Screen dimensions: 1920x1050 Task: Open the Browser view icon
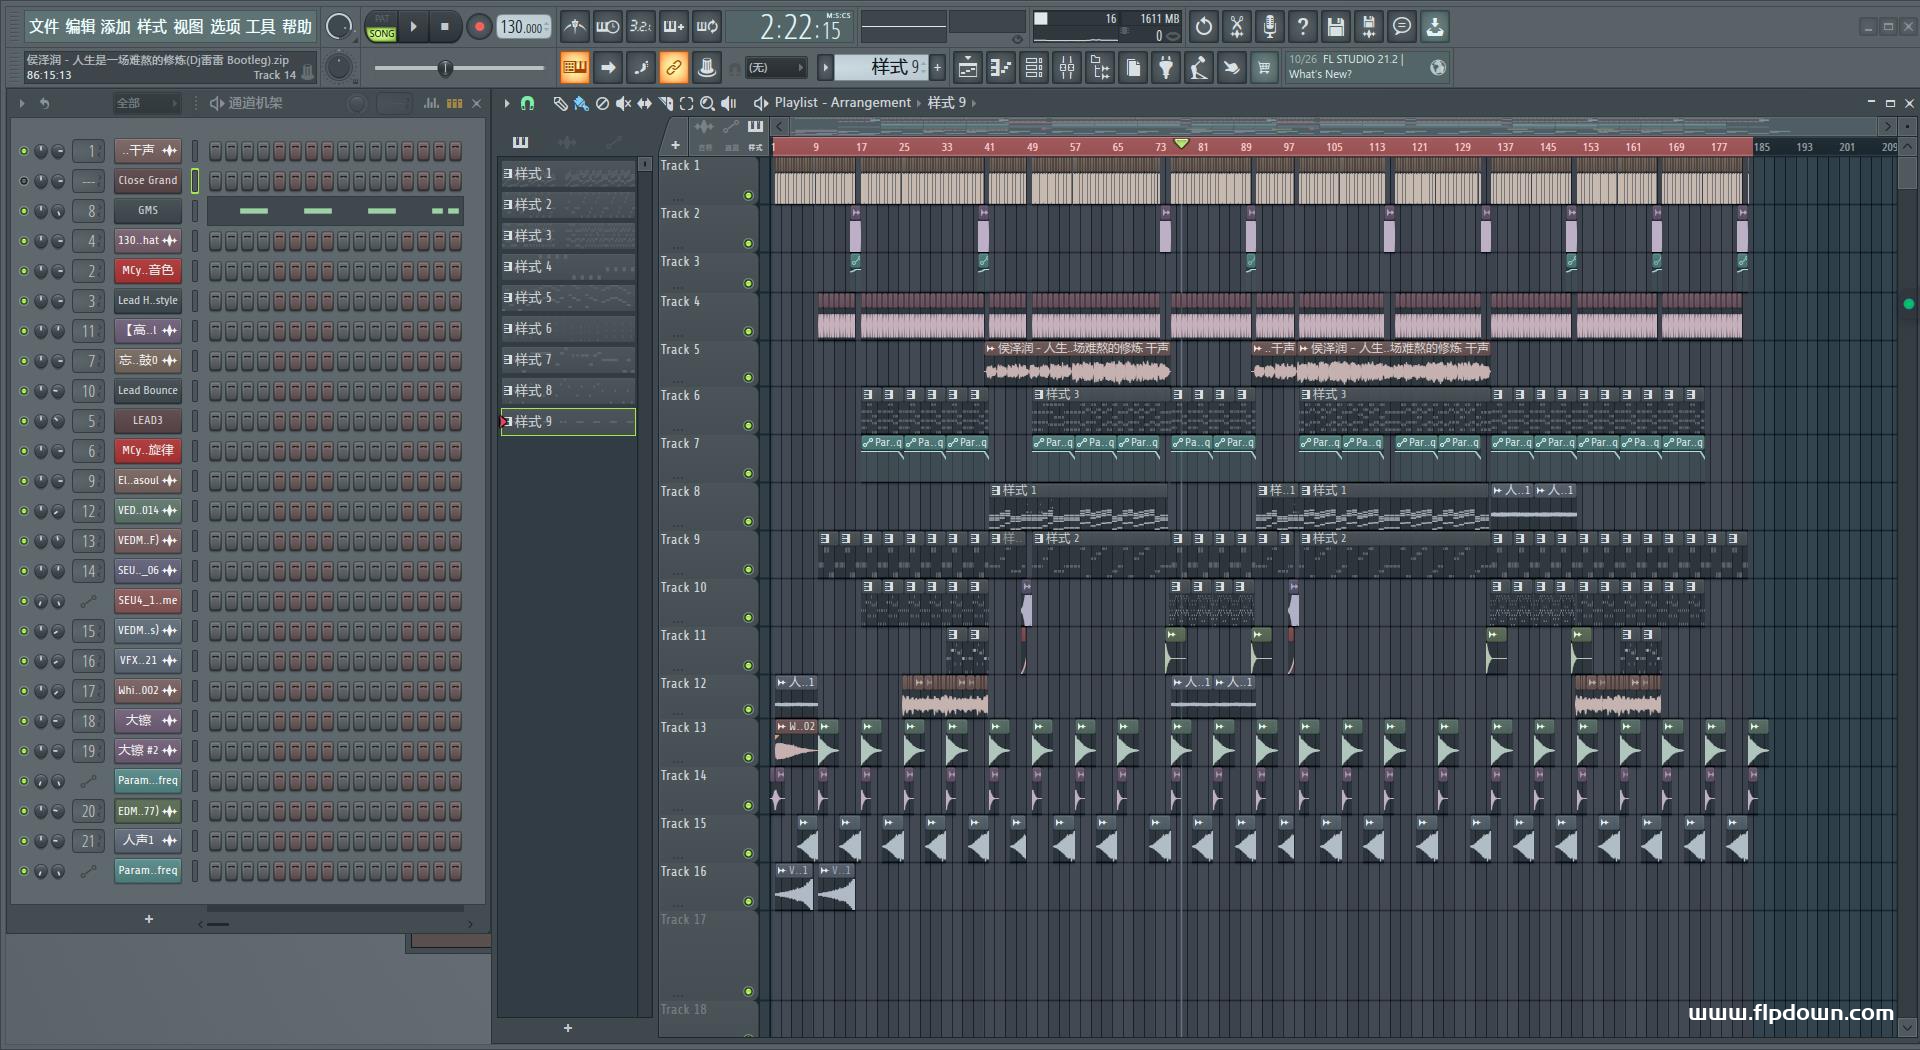coord(1100,68)
